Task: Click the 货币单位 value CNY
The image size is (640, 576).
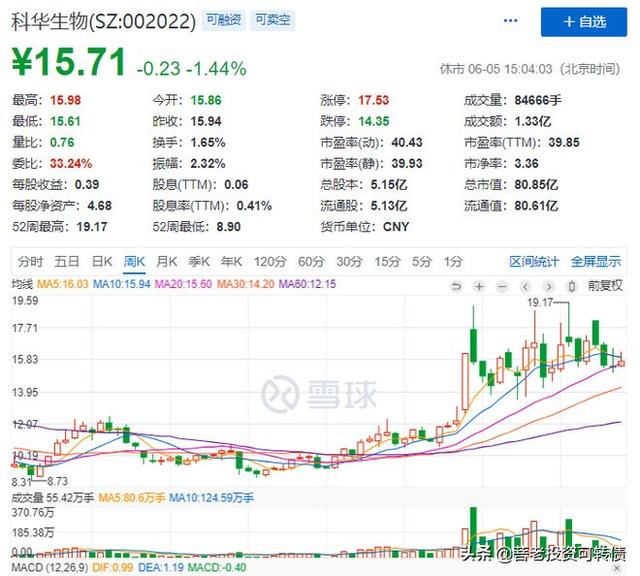Action: 396,227
